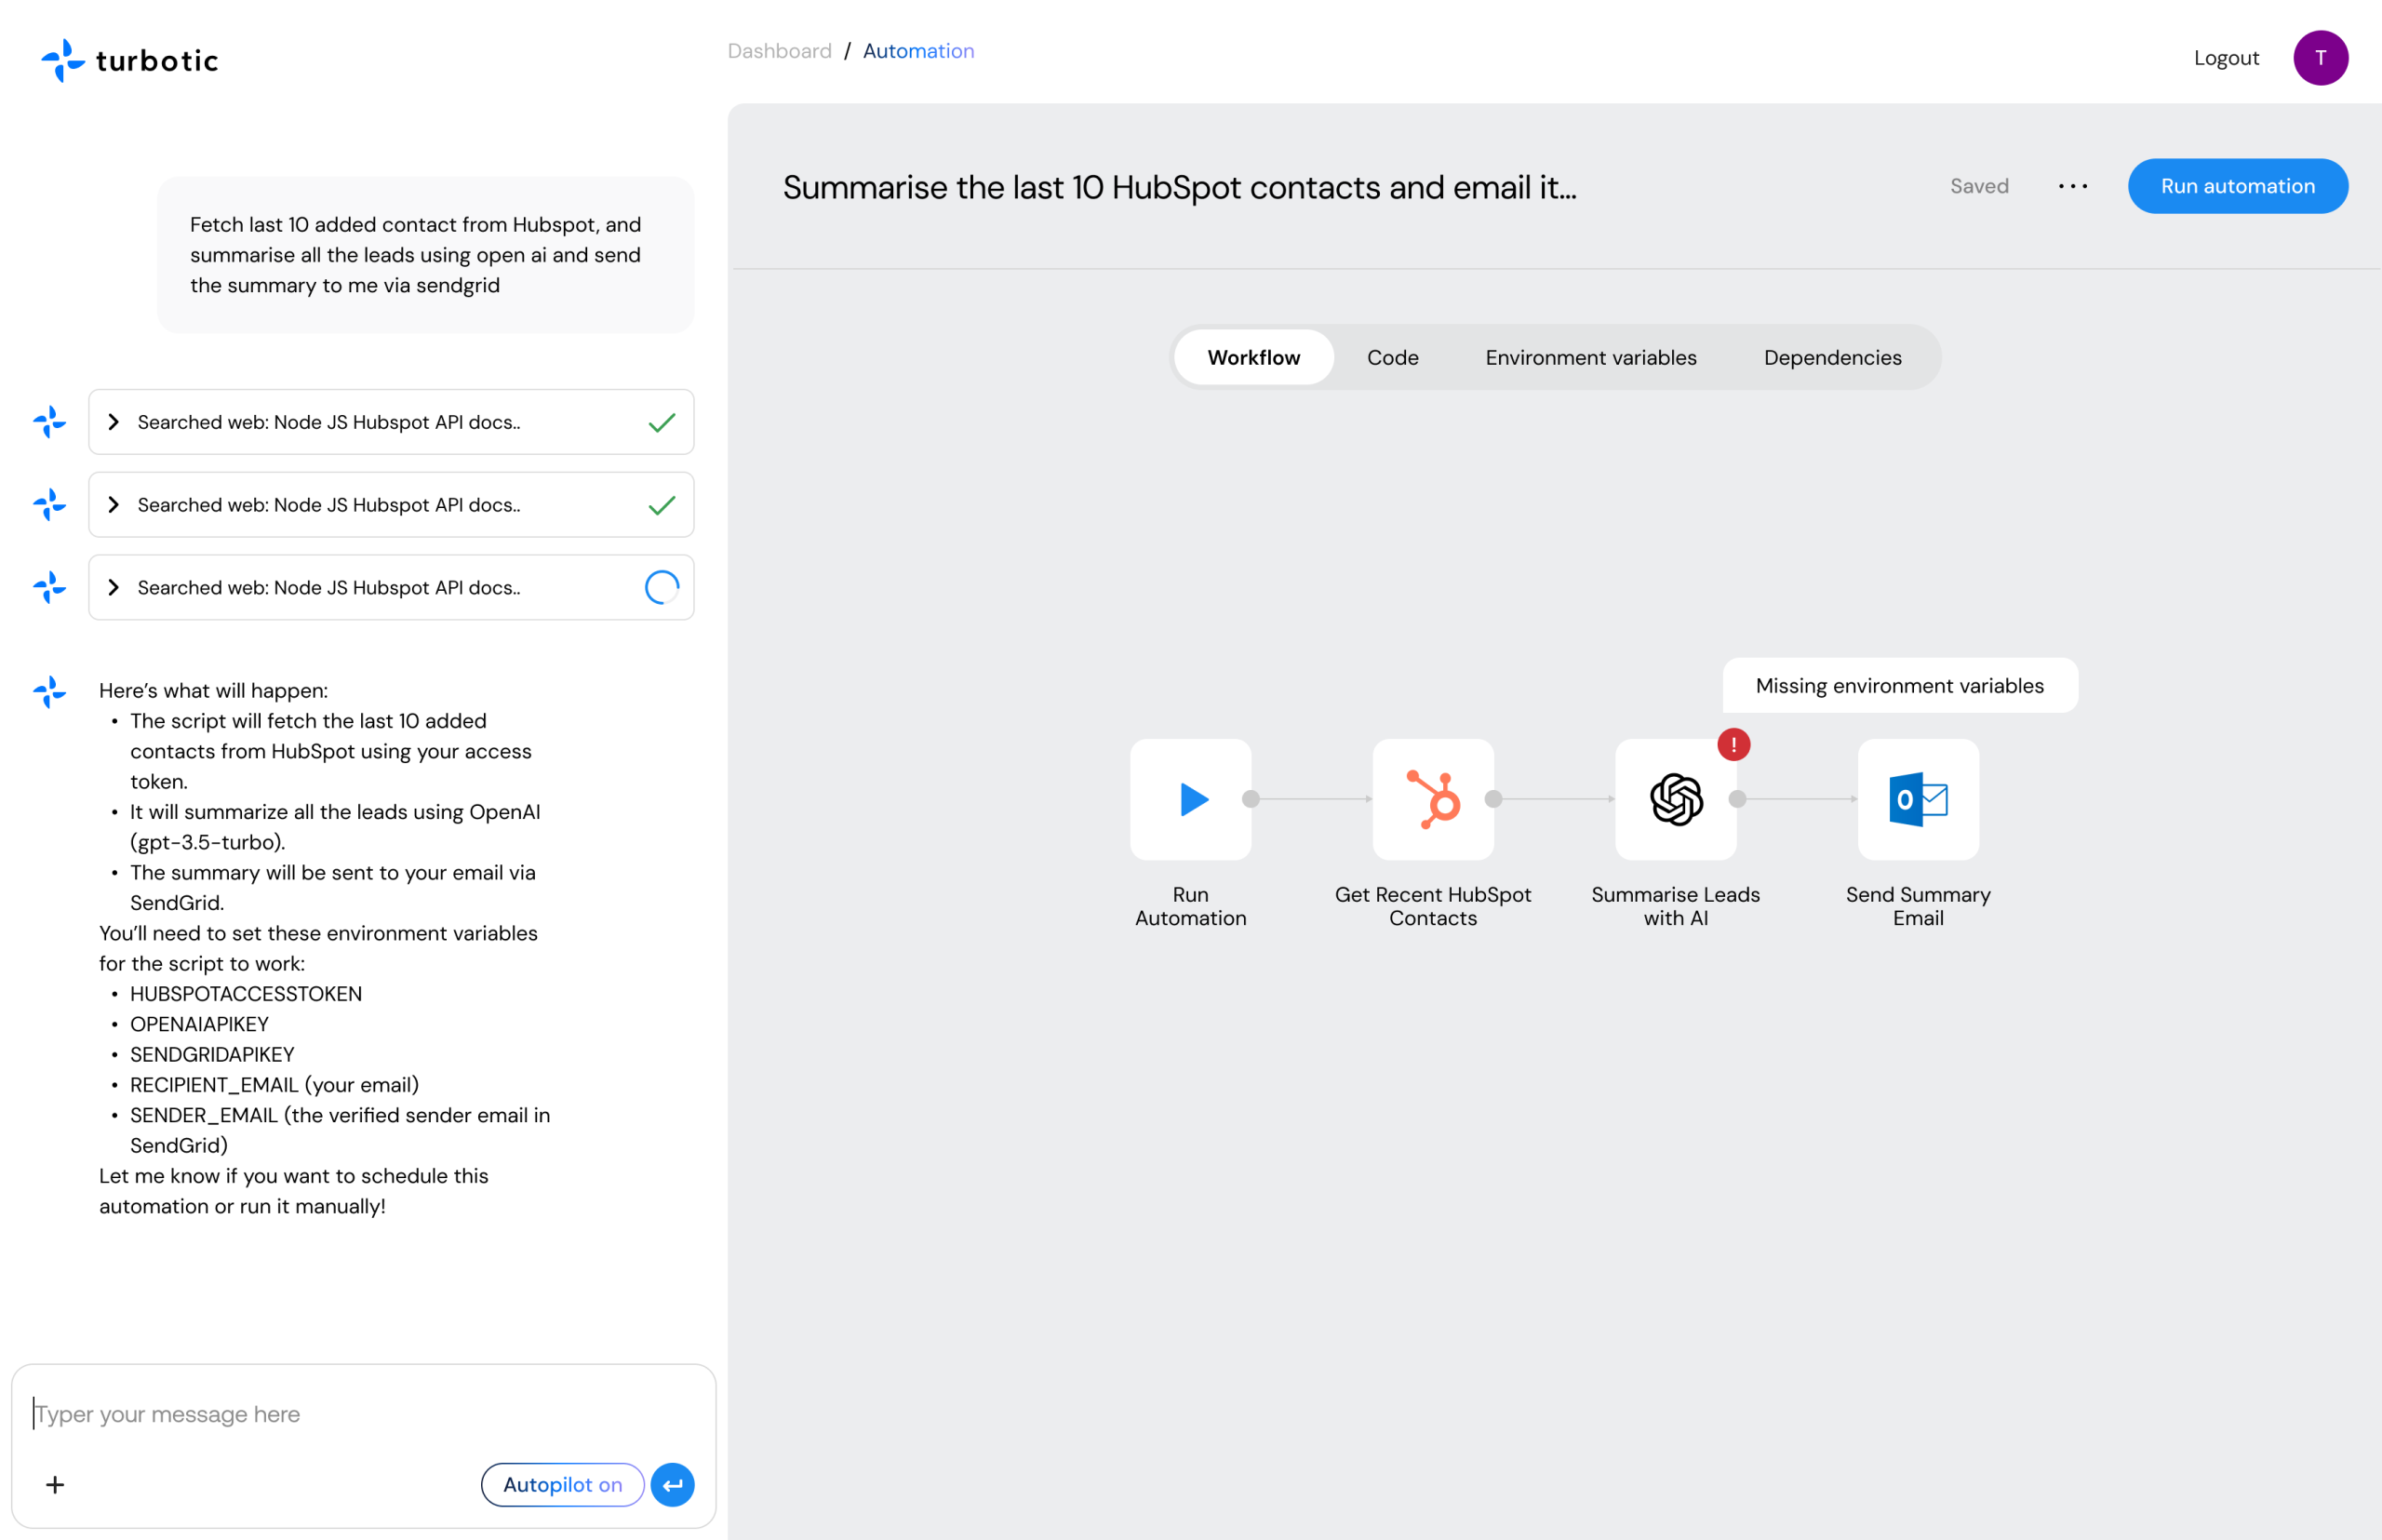The height and width of the screenshot is (1540, 2382).
Task: Click the connector dot after Run Automation node
Action: 1250,799
